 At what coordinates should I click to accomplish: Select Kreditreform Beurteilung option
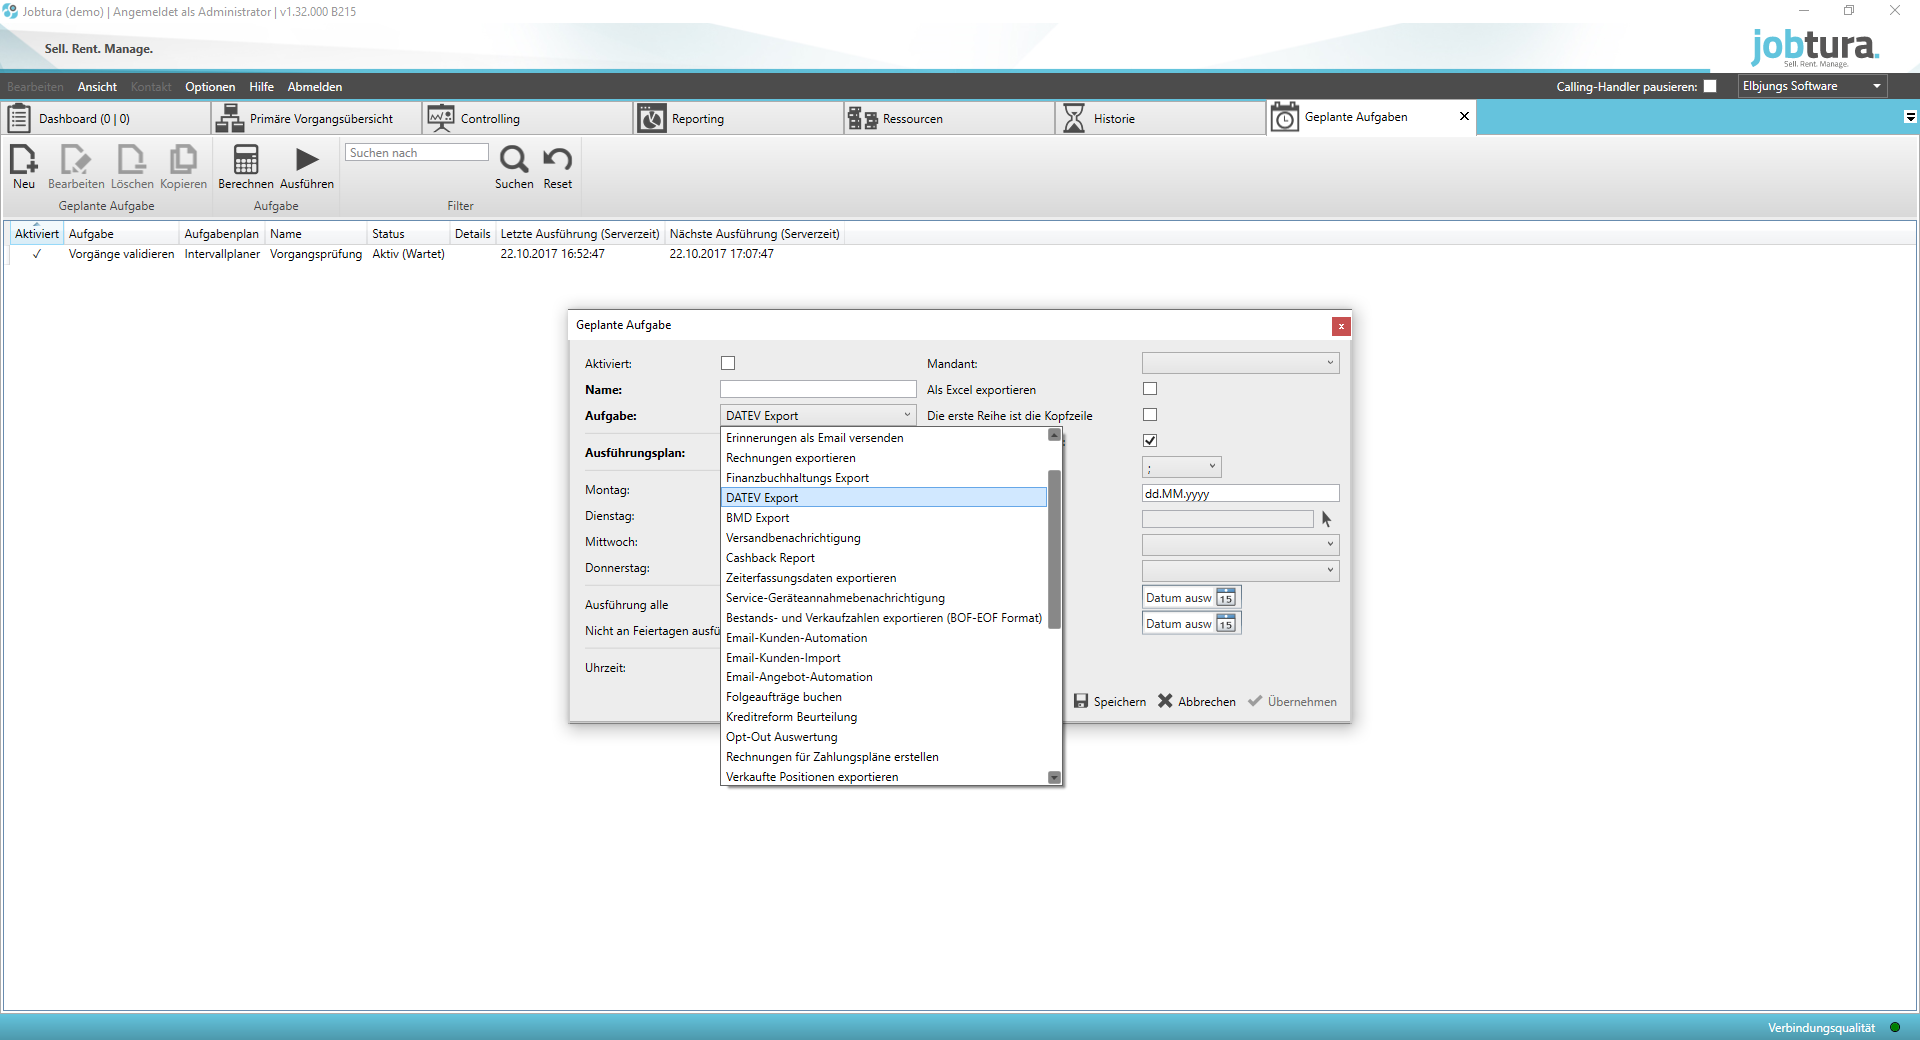(884, 717)
